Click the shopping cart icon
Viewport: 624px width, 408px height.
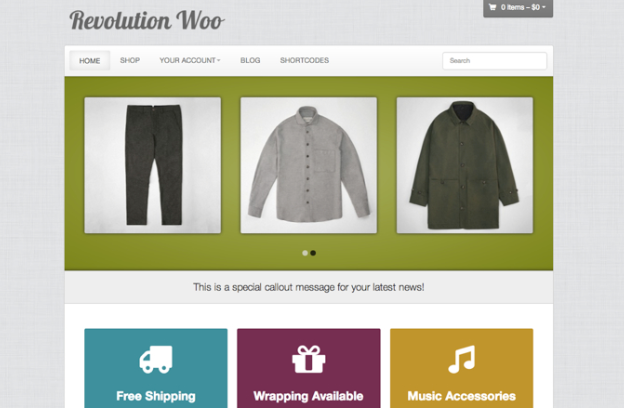[492, 7]
